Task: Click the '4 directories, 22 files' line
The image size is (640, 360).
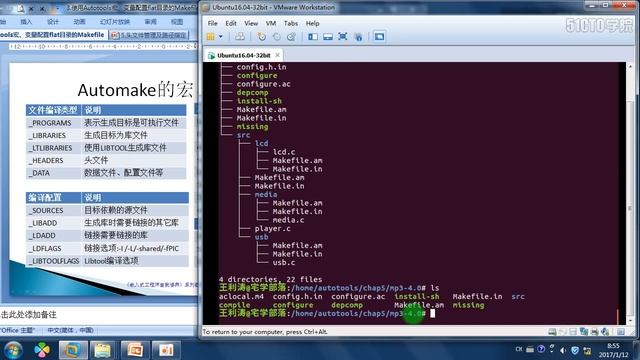Action: (x=270, y=280)
